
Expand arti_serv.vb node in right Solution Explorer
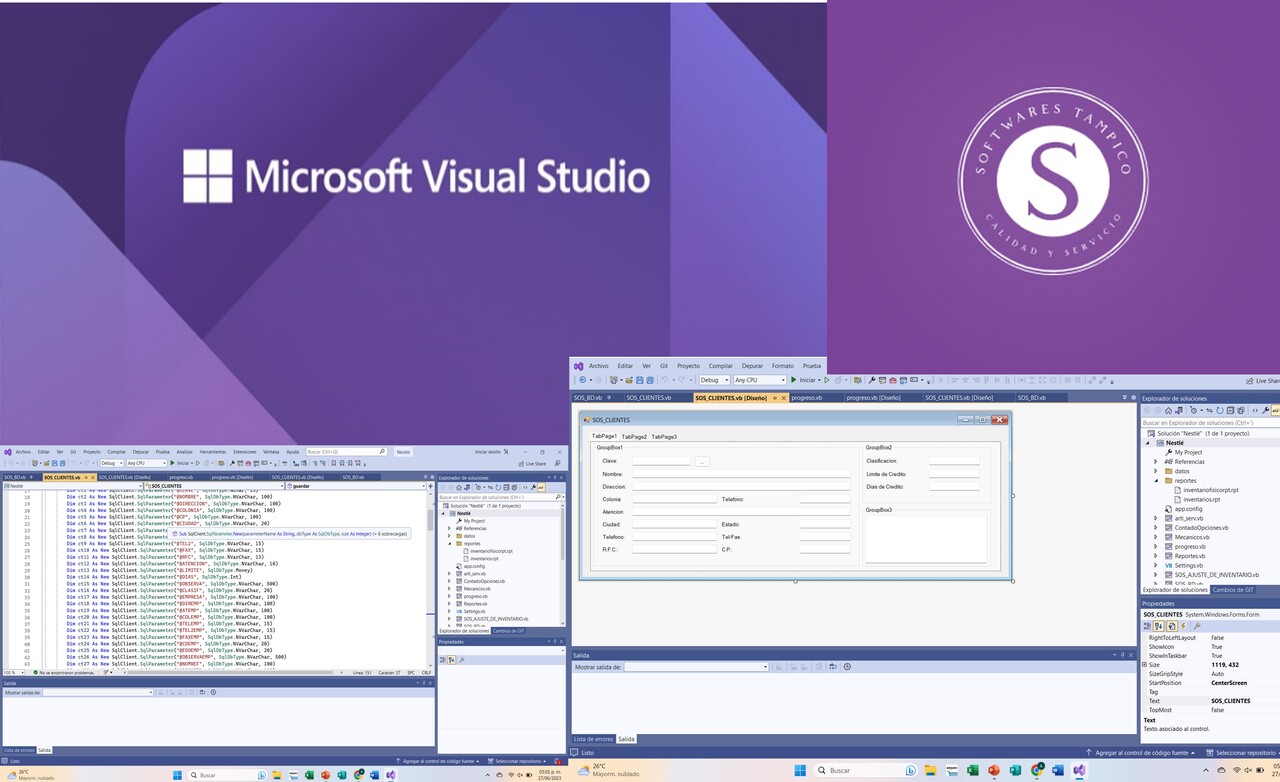click(x=1155, y=518)
